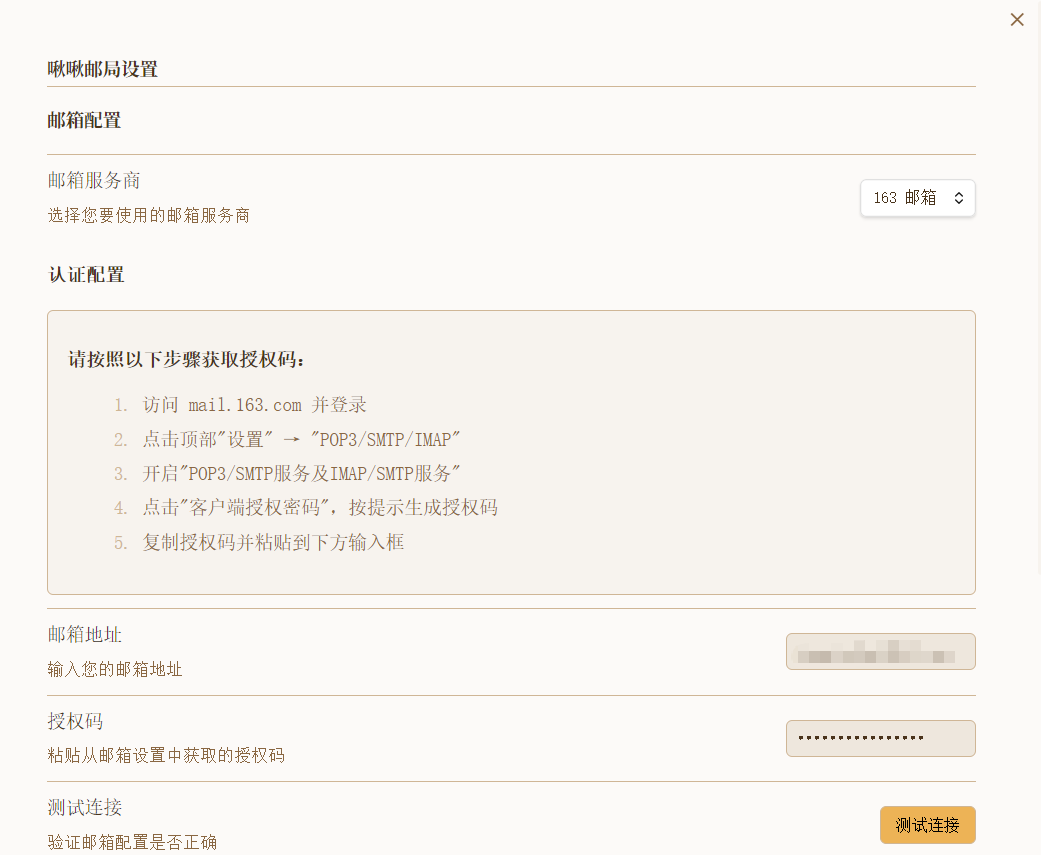Viewport: 1041px width, 855px height.
Task: Click the 啾啾邮局设置 title heading
Action: click(103, 69)
